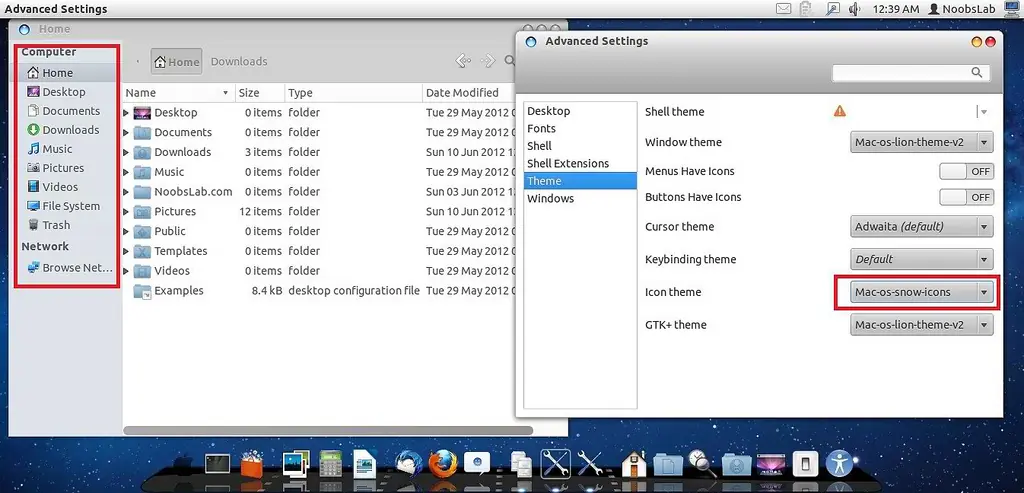1024x493 pixels.
Task: Toggle the Menus Have Icons switch
Action: tap(967, 172)
